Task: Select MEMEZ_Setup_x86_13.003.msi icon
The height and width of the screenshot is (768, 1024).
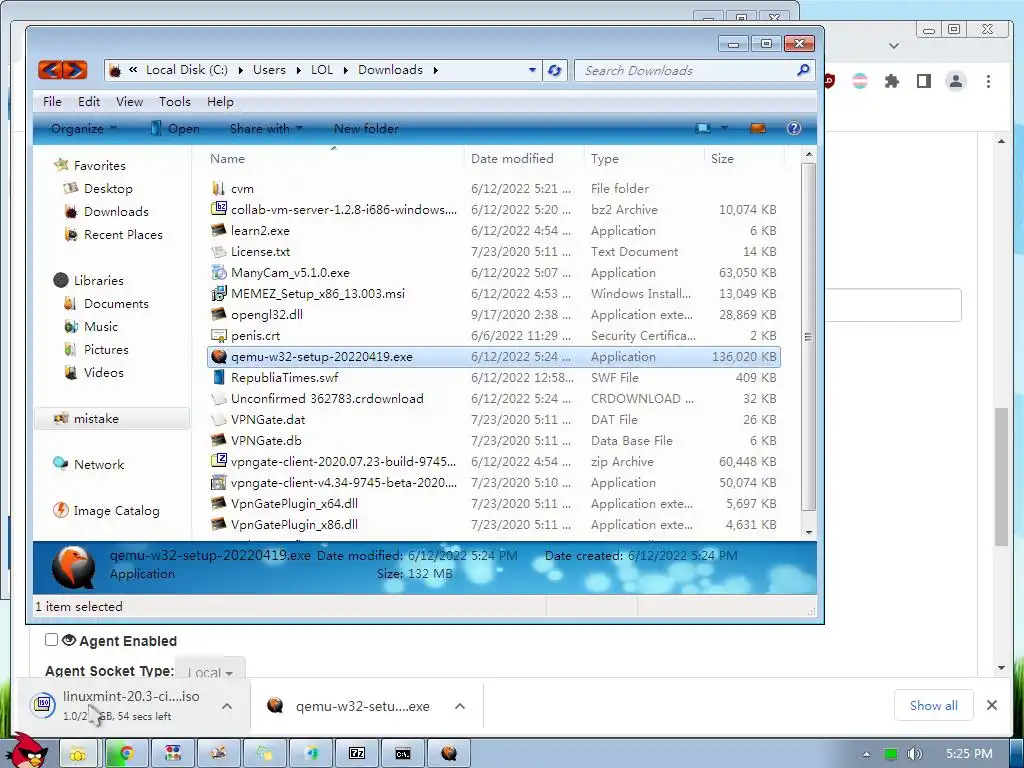Action: click(x=219, y=294)
